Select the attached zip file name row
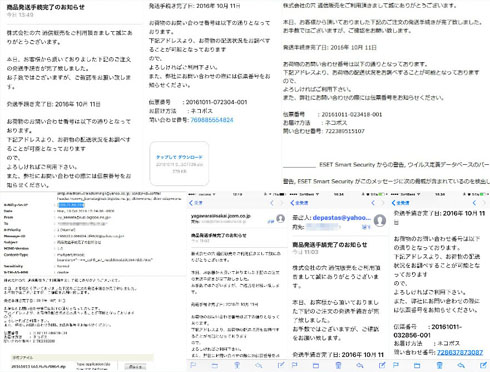Screen dimensions: 490x372 point(39,366)
